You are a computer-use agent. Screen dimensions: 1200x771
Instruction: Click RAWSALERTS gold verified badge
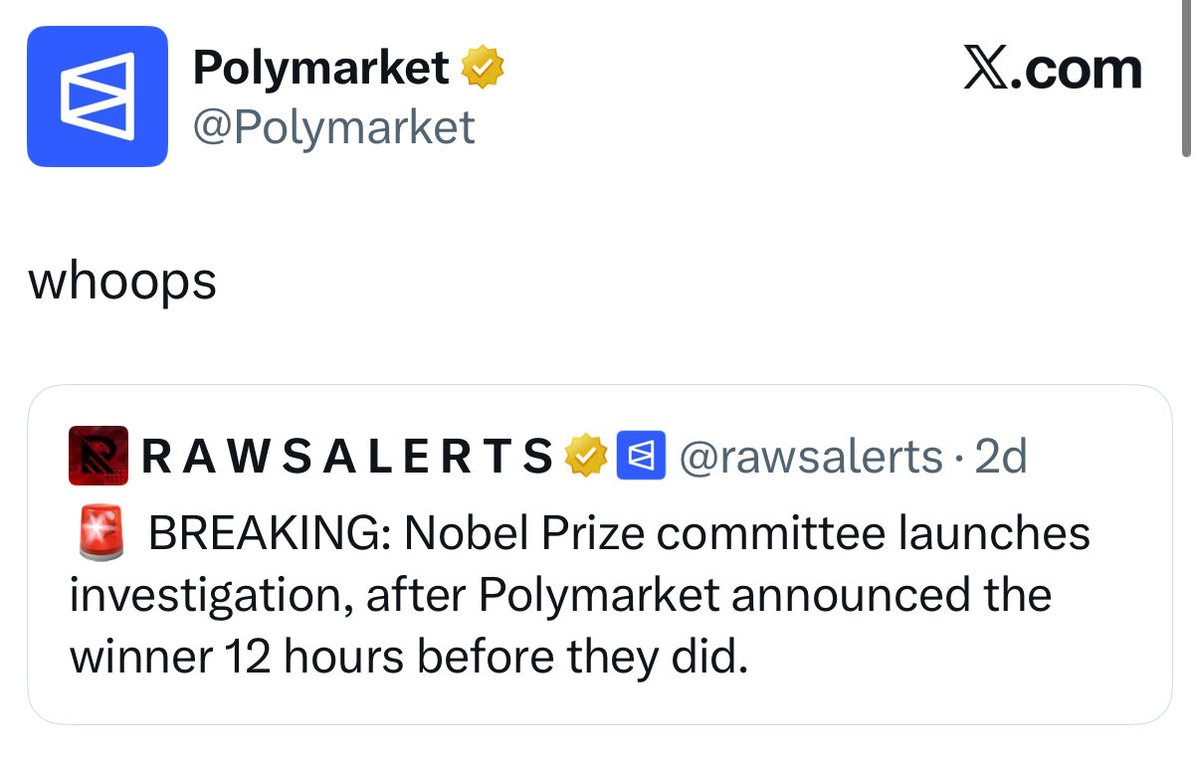[x=586, y=457]
